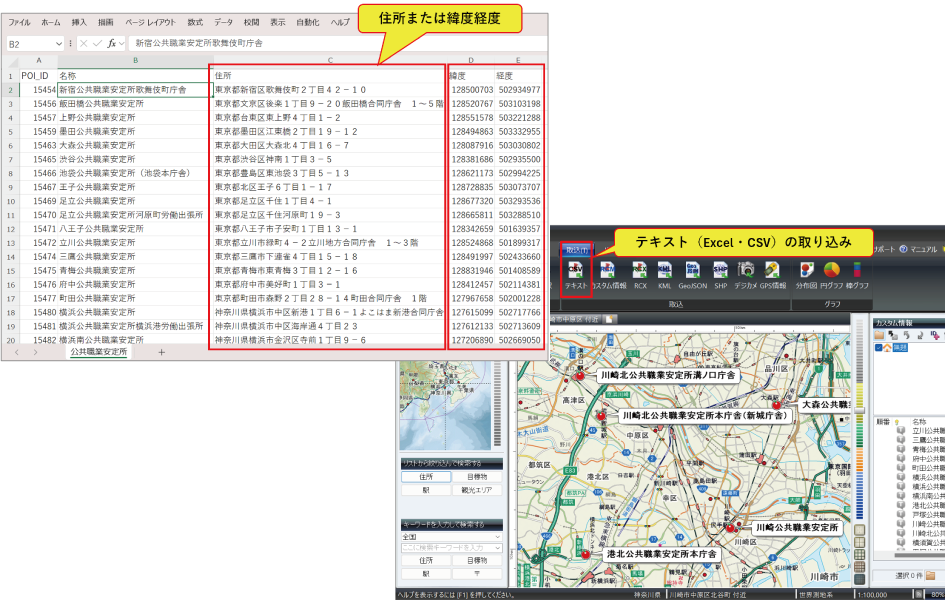Expand the Excel formula bar function dropdown
Image resolution: width=945 pixels, height=600 pixels.
point(122,43)
